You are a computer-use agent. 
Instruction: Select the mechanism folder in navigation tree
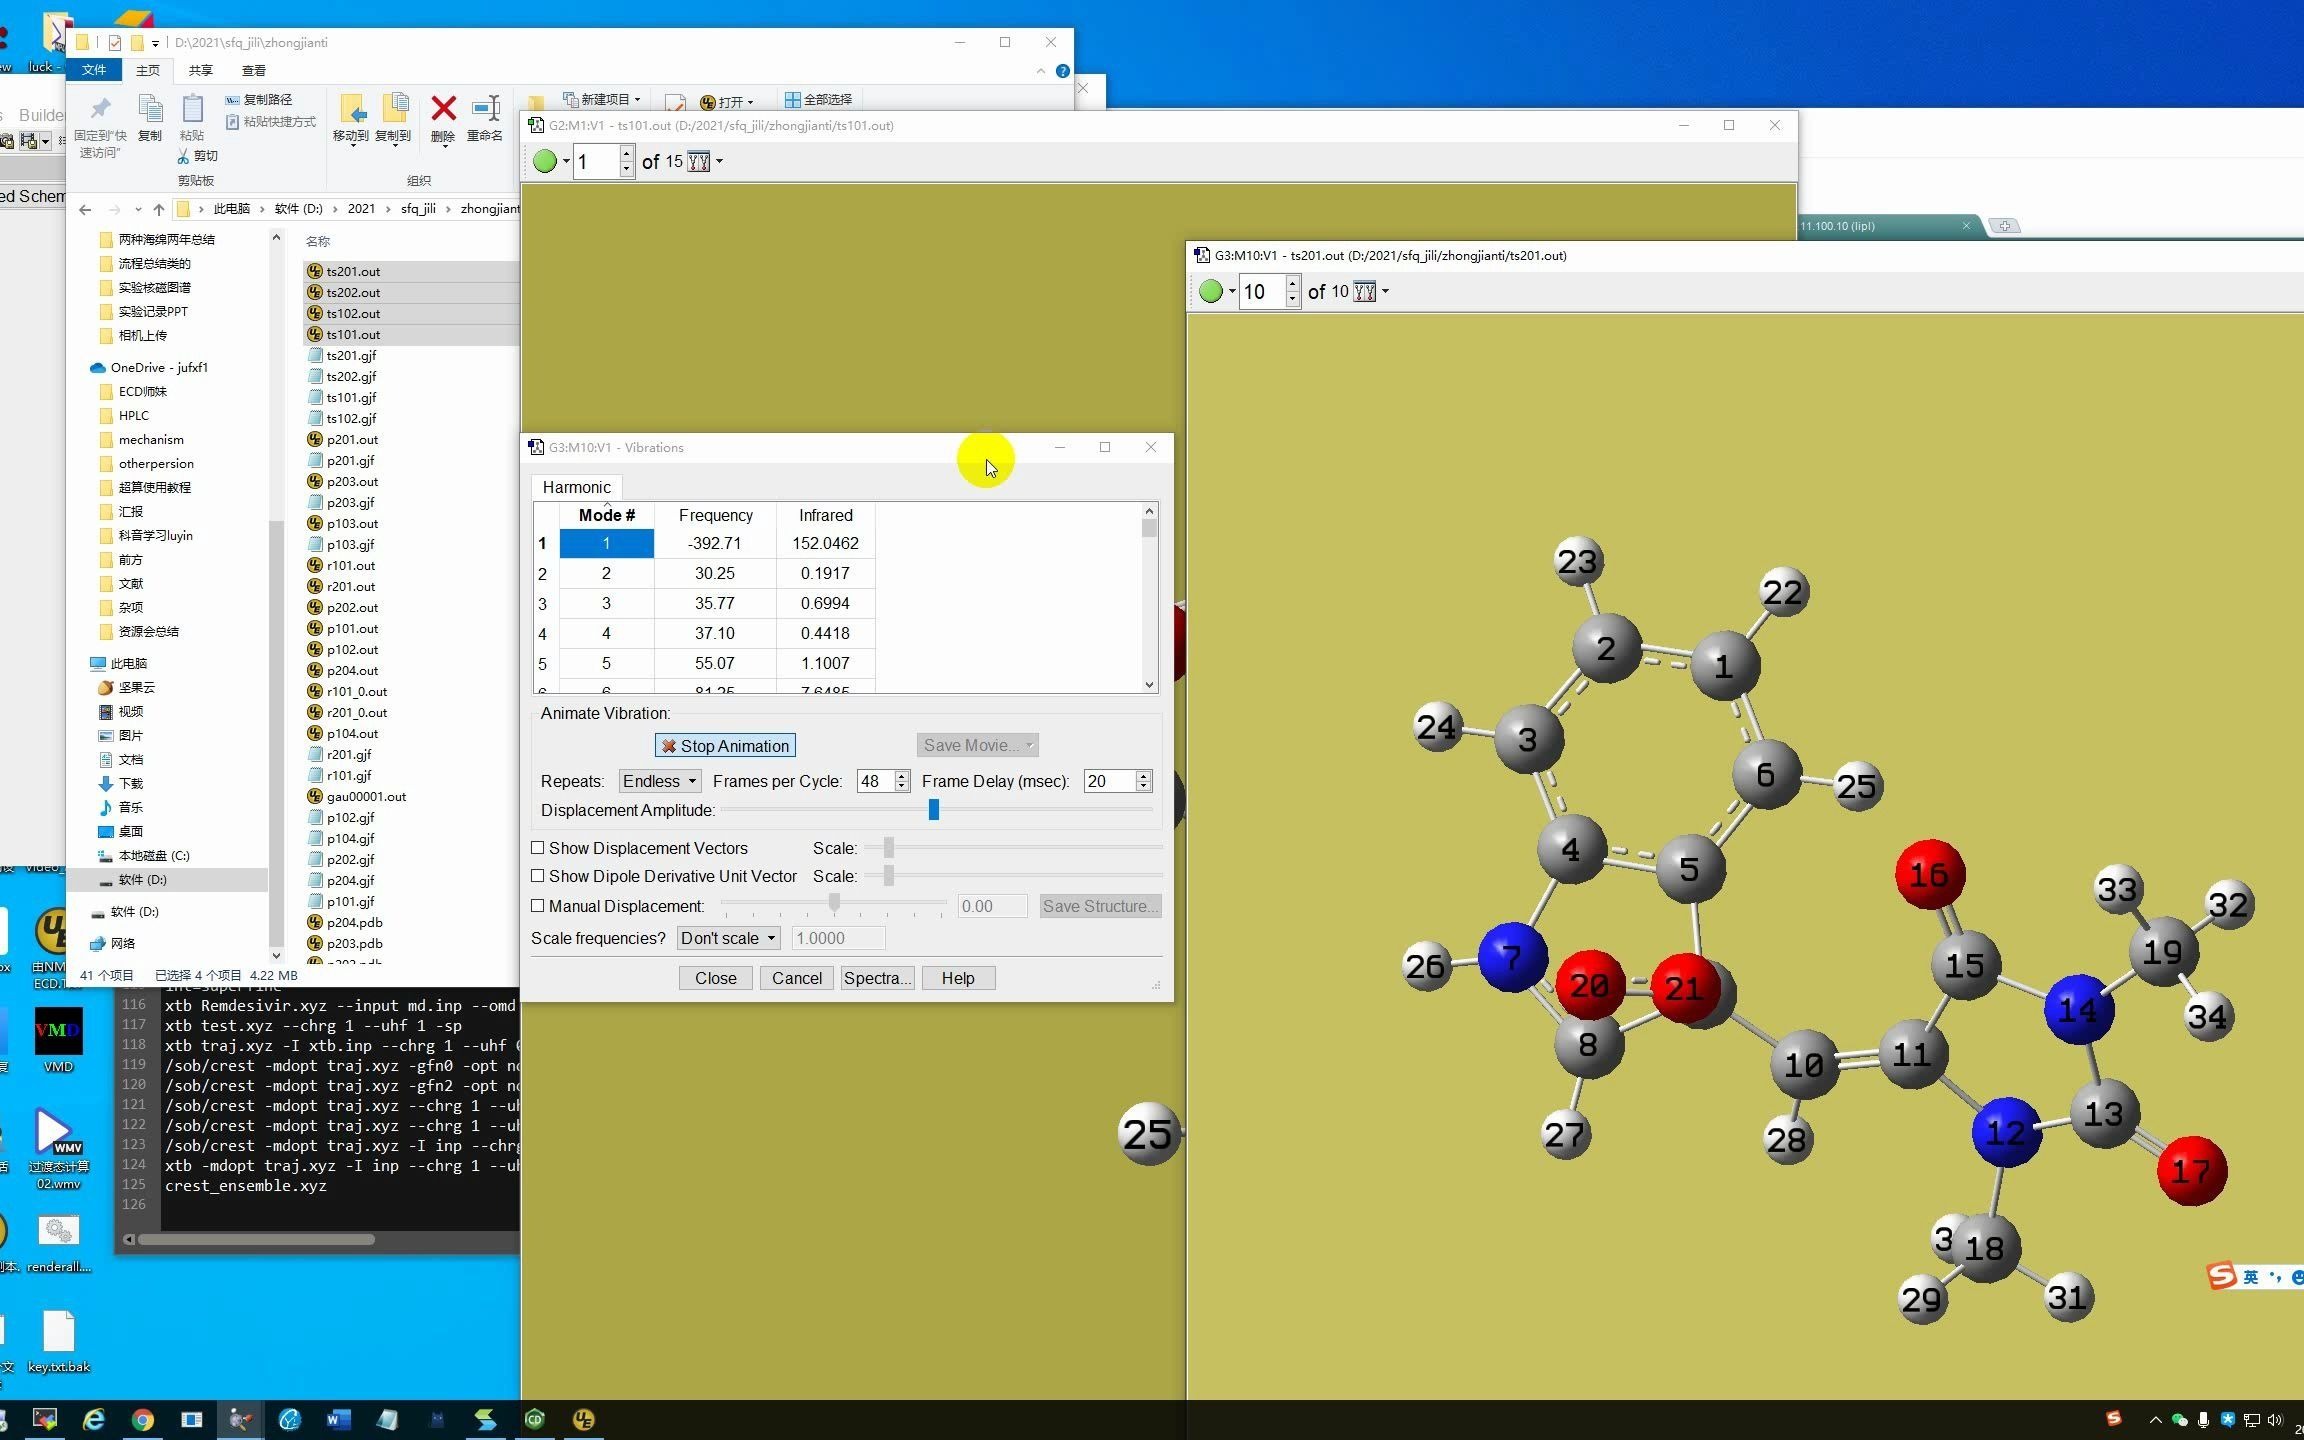(x=150, y=440)
